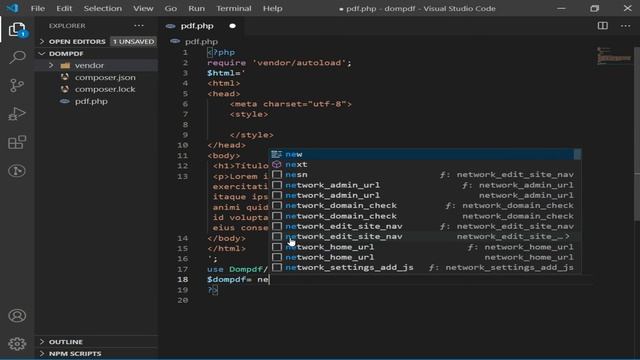This screenshot has width=640, height=360.
Task: Open the Source Control view
Action: 17,85
